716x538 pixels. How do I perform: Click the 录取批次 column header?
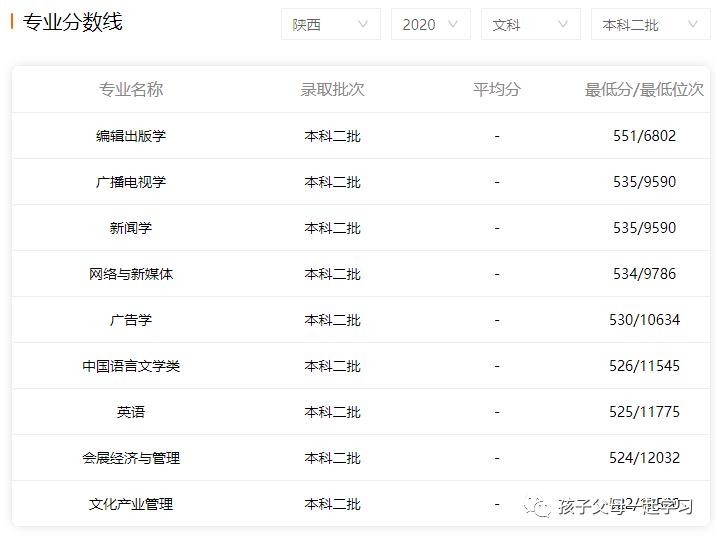(x=332, y=89)
